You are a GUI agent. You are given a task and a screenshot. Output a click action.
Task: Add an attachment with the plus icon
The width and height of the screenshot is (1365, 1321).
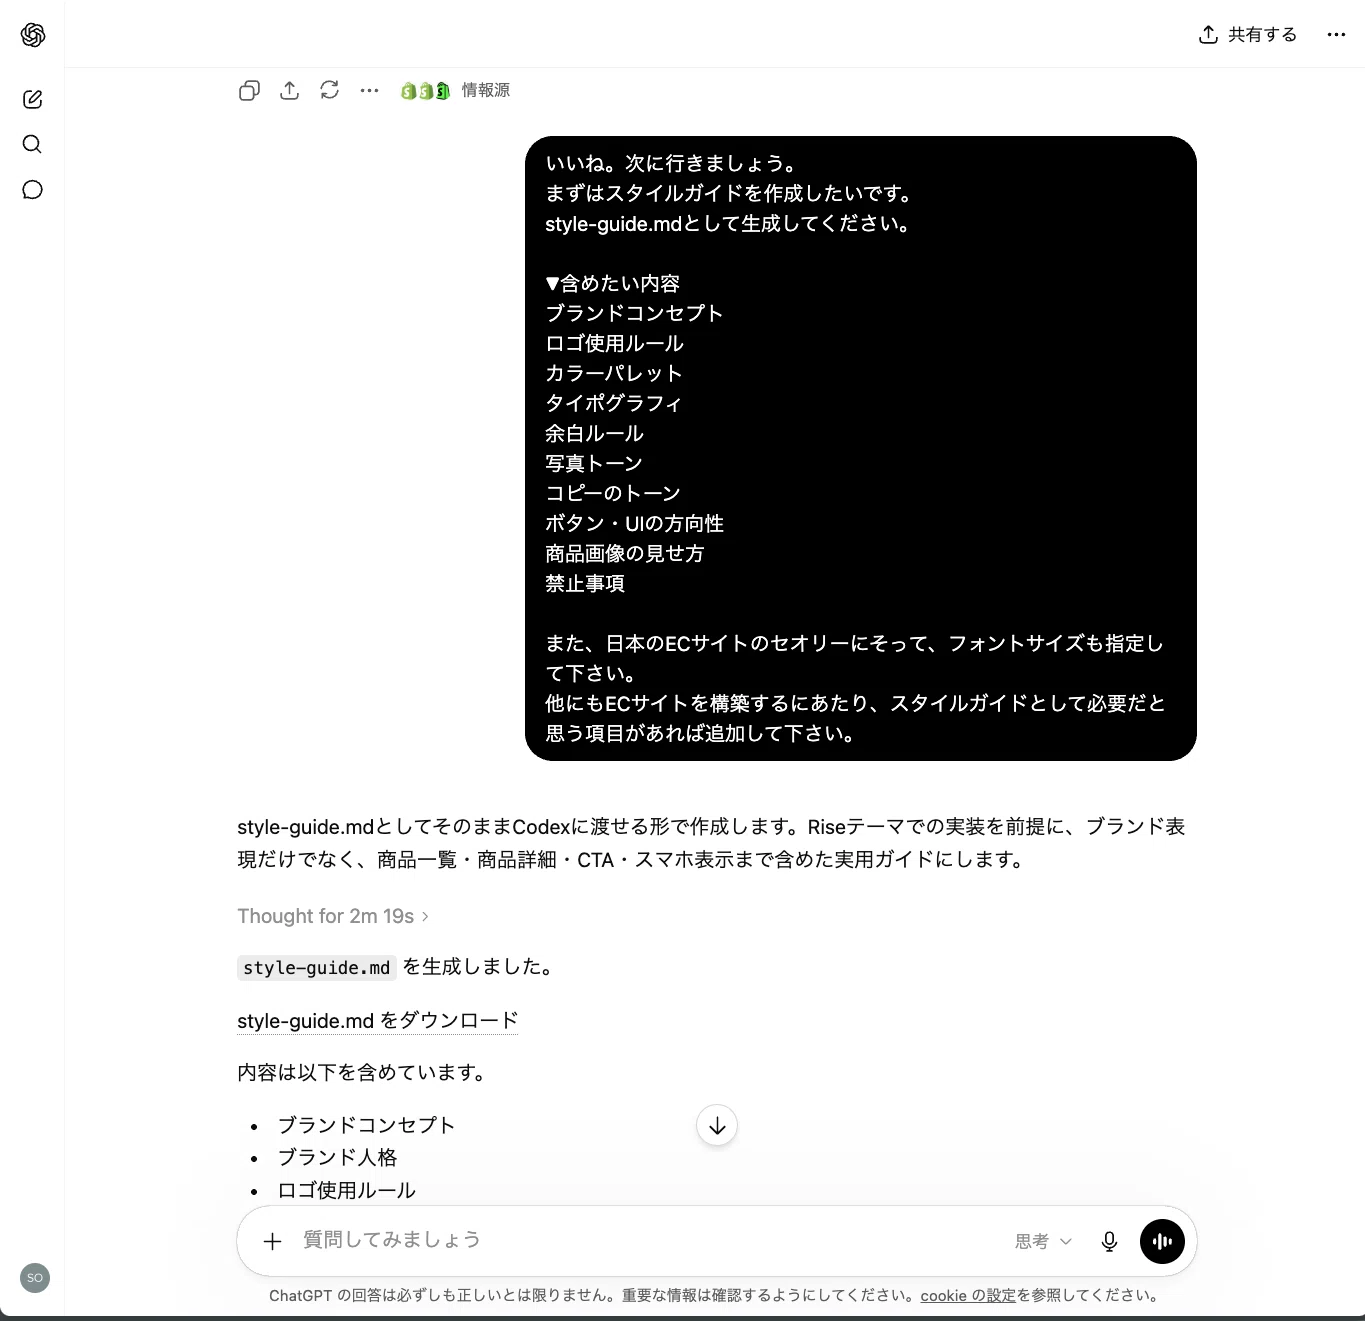tap(272, 1242)
